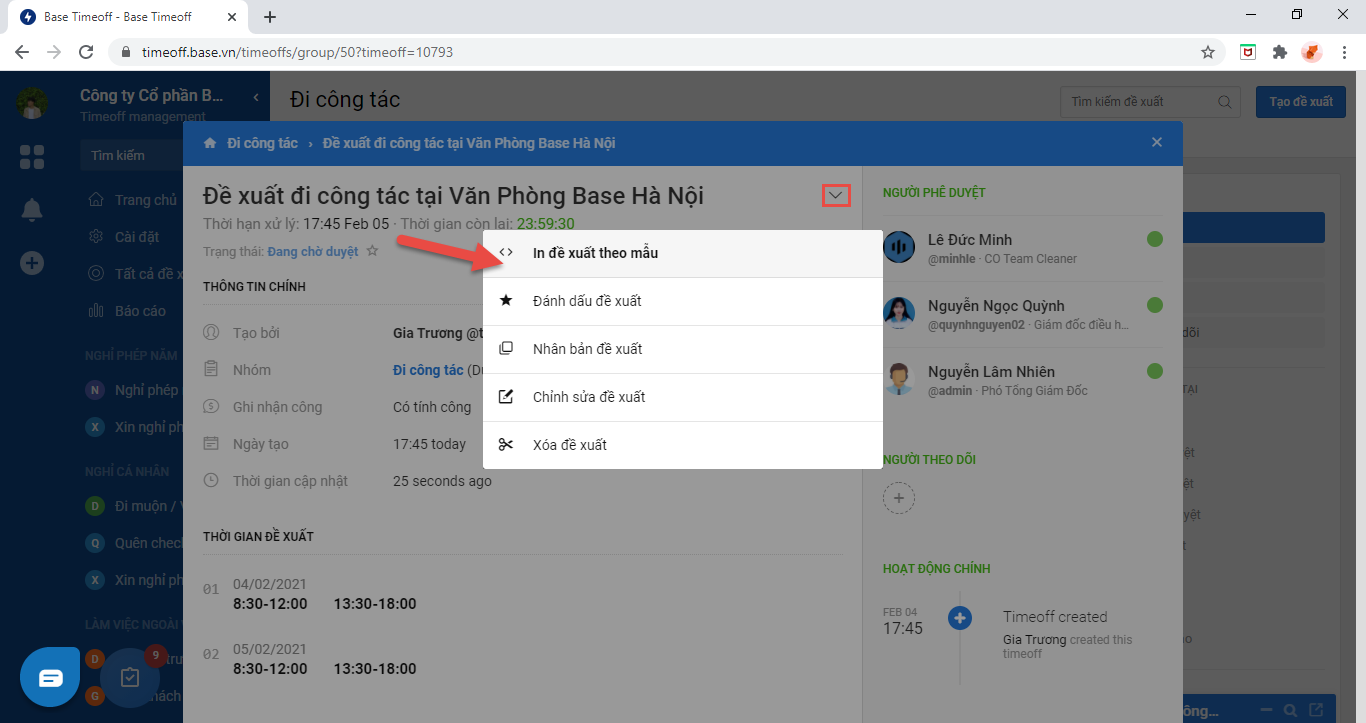Select 'In đề xuất theo mẫu' menu entry

(682, 253)
